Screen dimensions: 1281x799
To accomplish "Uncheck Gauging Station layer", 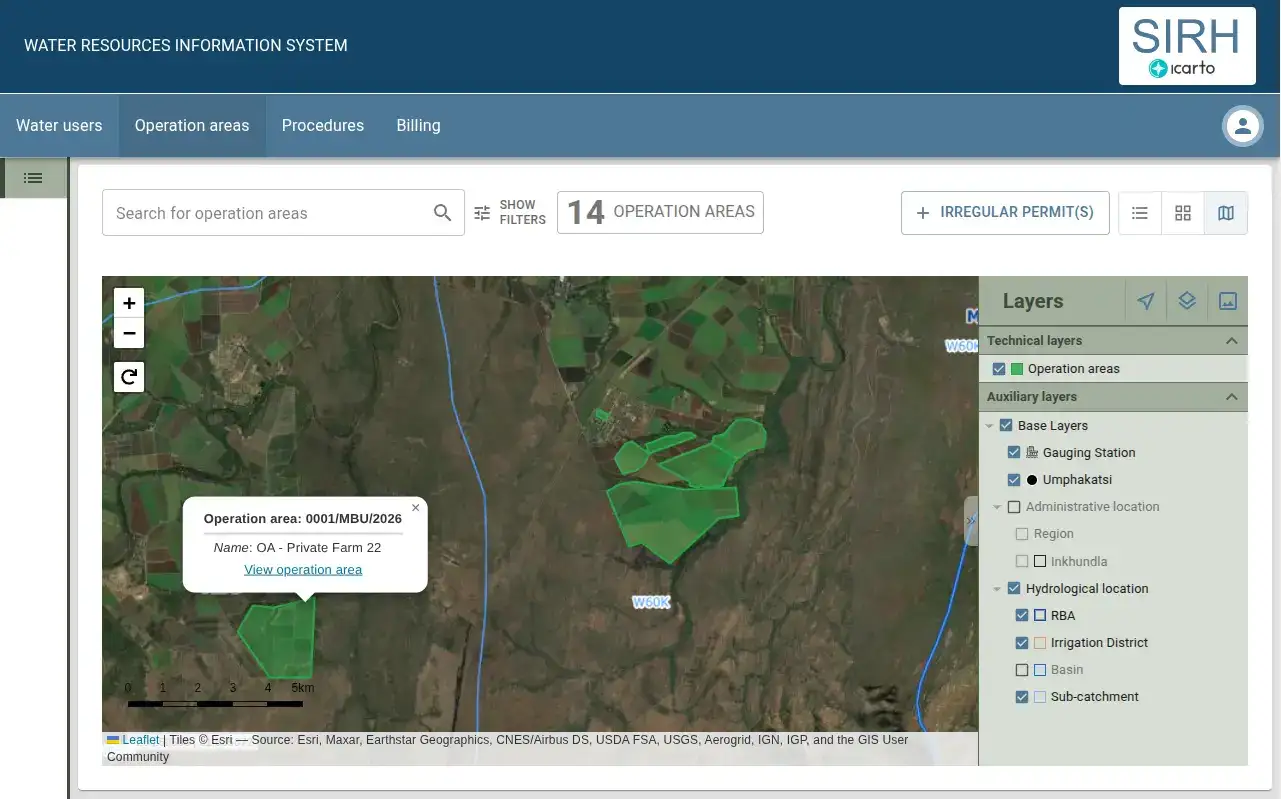I will (1014, 452).
